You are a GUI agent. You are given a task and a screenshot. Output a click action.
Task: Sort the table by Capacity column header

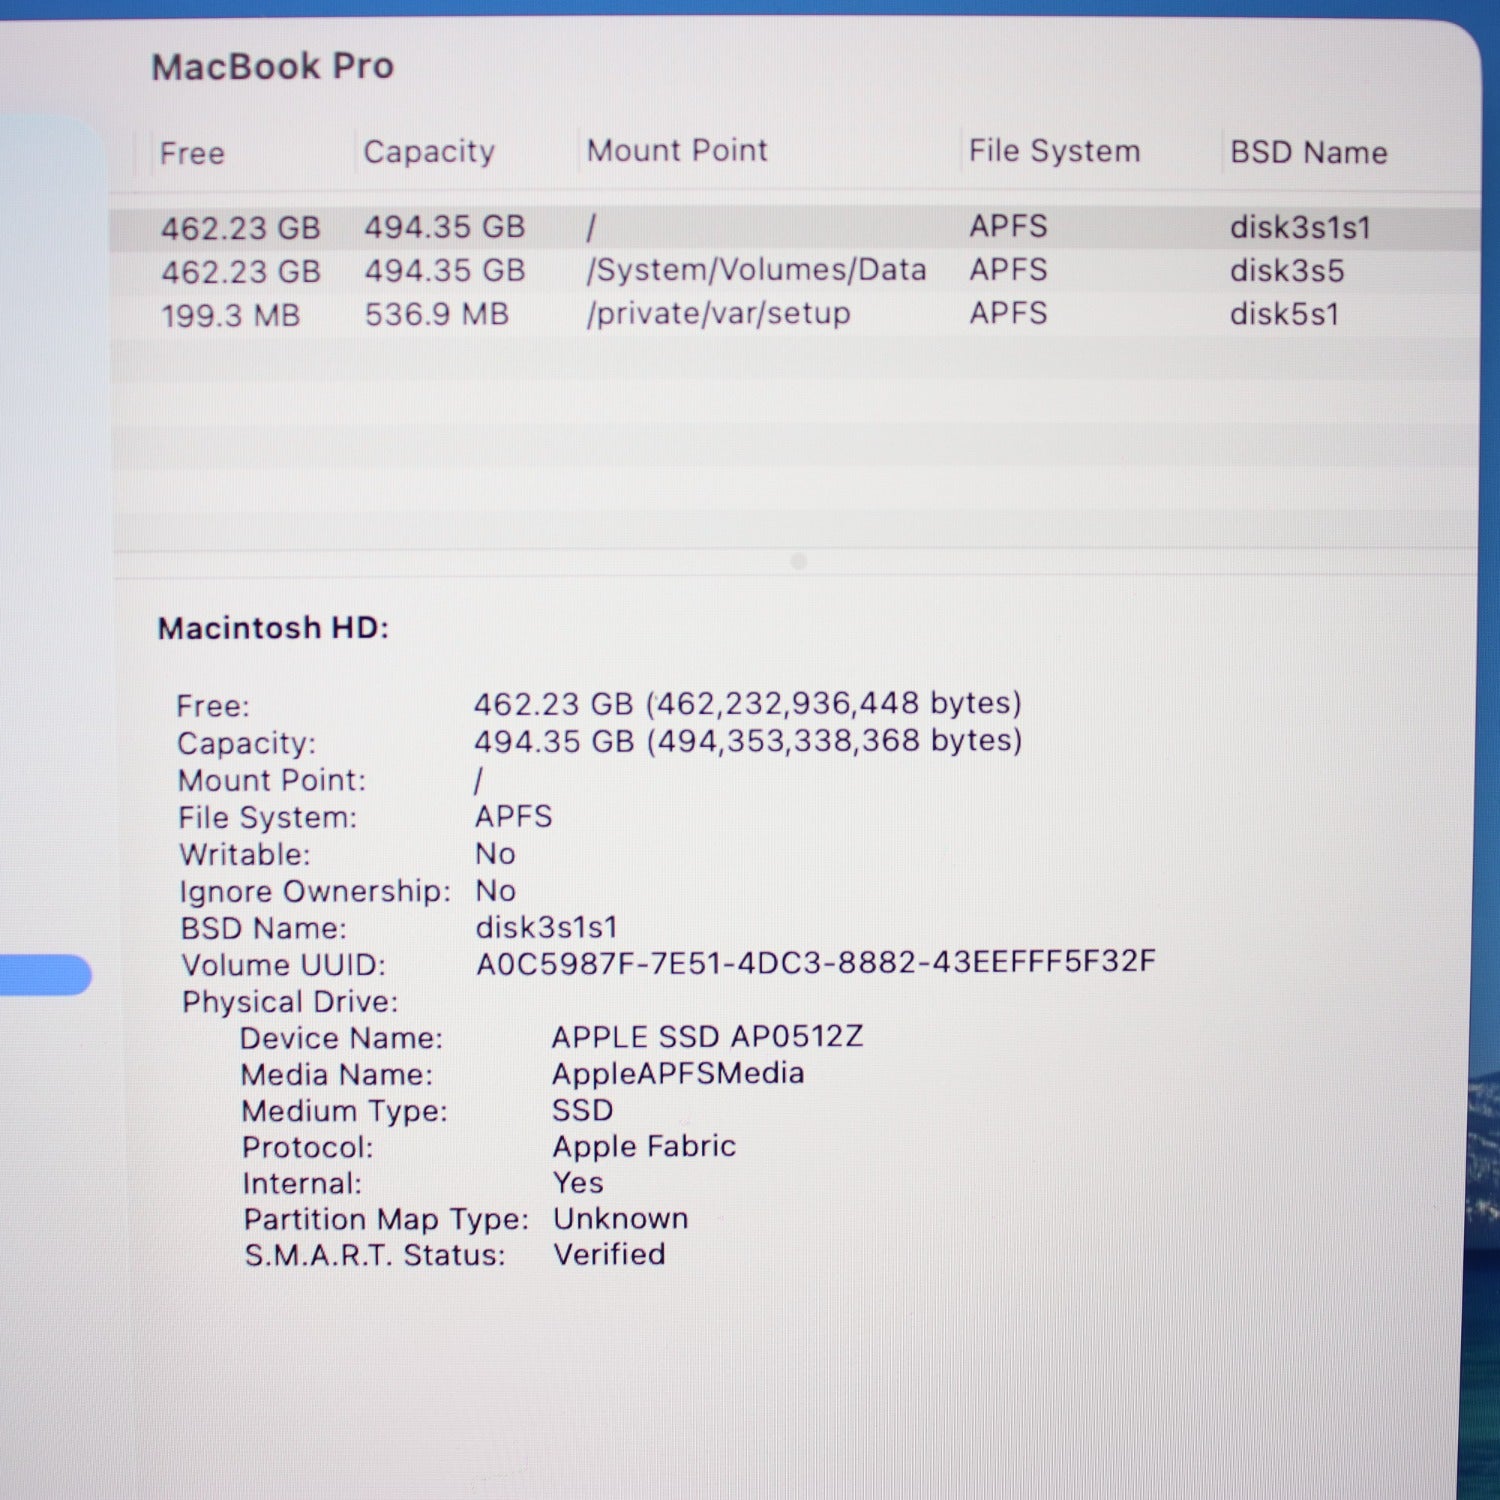(429, 152)
